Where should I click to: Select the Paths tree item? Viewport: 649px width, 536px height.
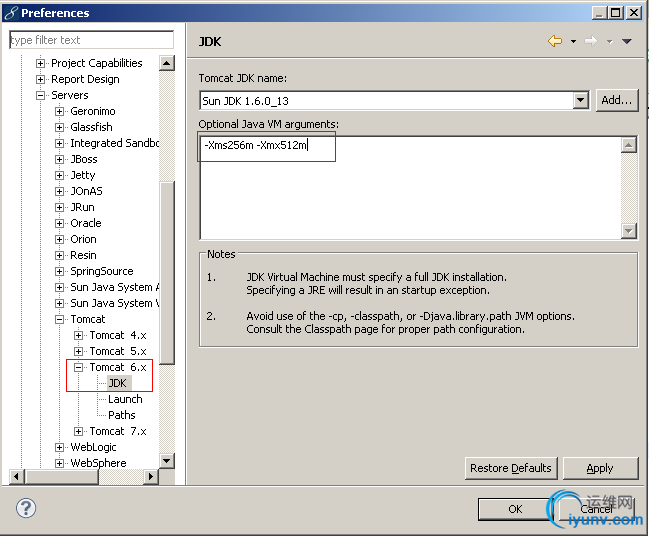pyautogui.click(x=122, y=415)
